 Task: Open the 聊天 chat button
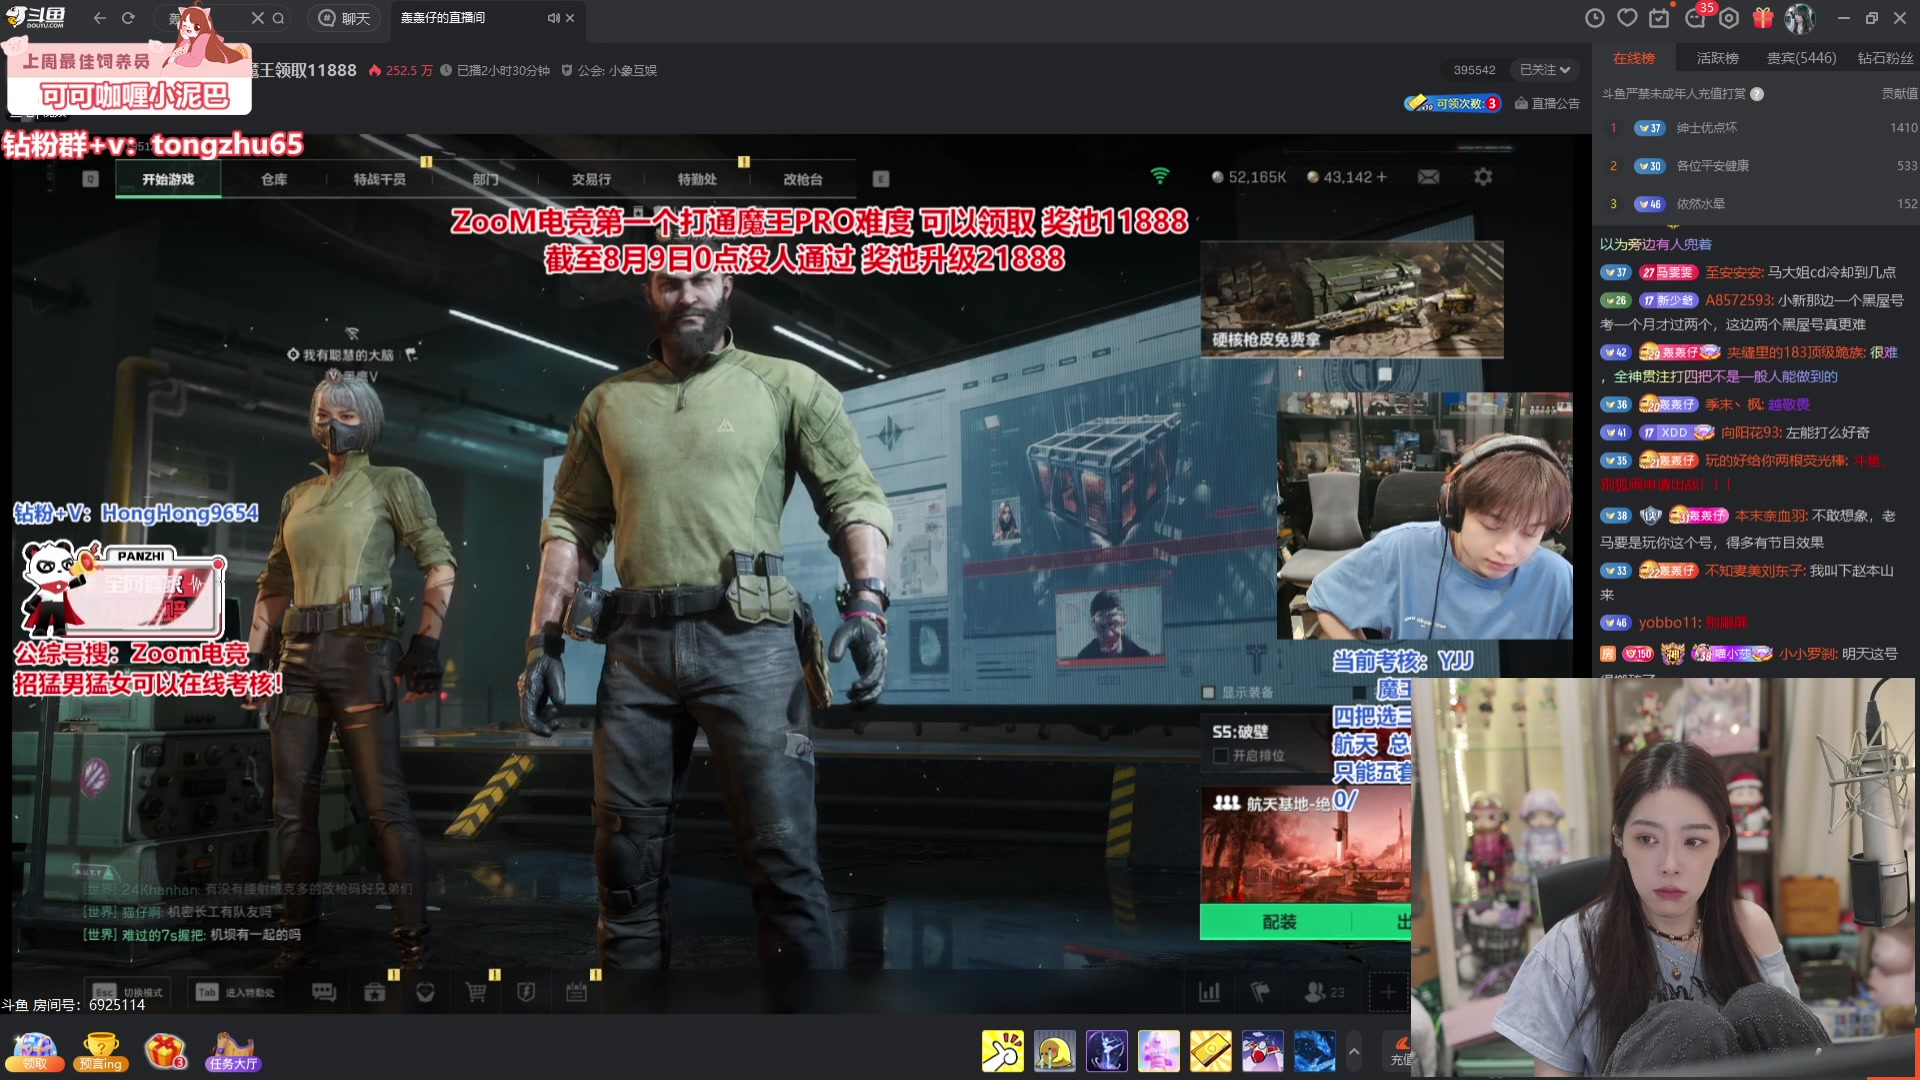pos(344,18)
